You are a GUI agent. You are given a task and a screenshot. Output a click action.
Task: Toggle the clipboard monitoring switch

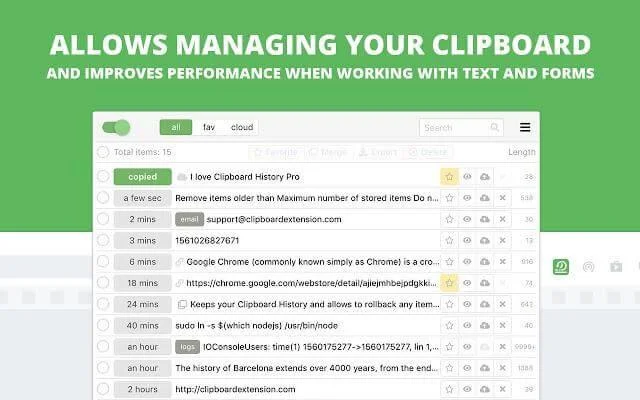[116, 127]
